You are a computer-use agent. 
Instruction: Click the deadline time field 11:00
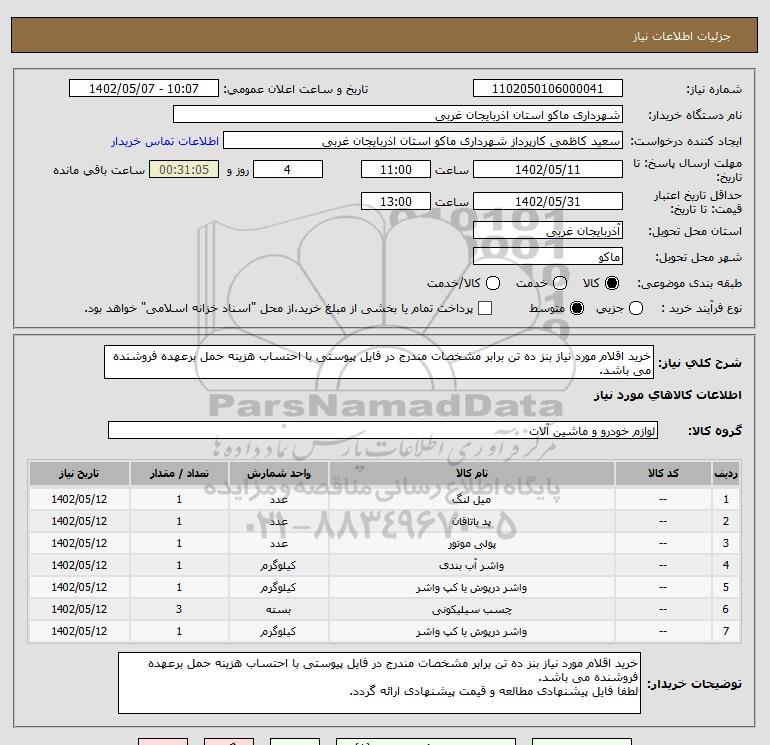(396, 170)
